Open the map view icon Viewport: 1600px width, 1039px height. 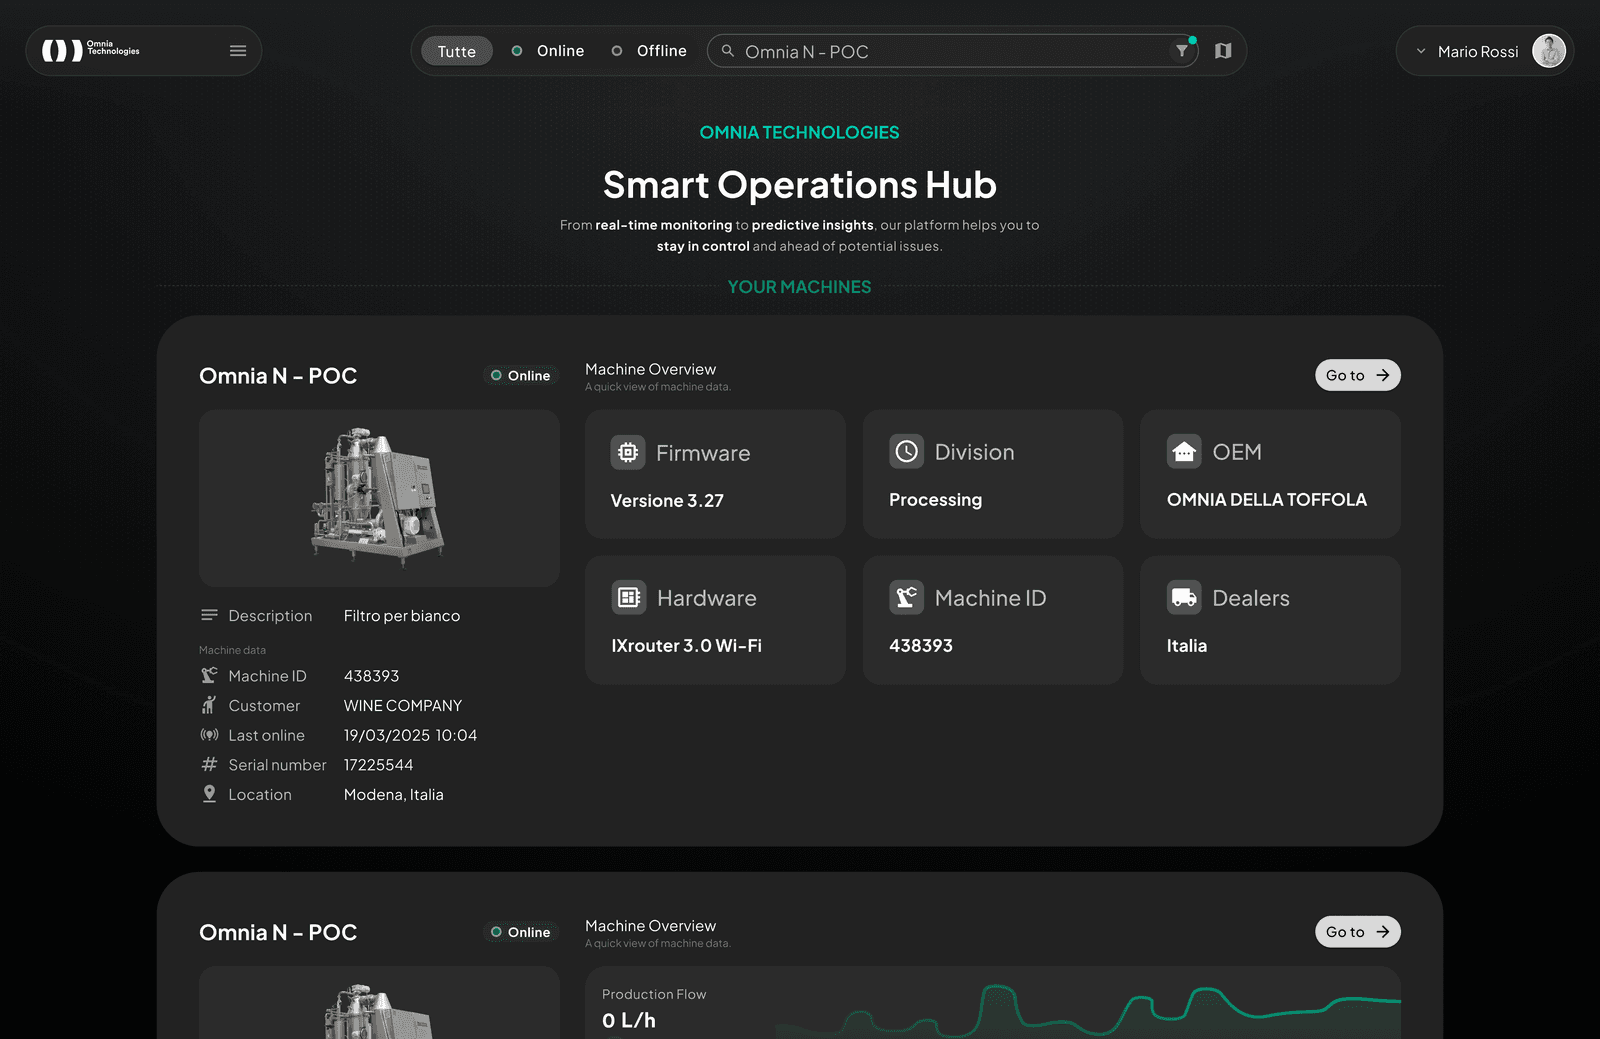tap(1223, 51)
